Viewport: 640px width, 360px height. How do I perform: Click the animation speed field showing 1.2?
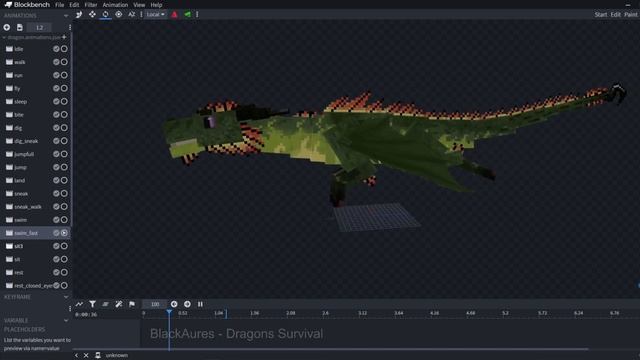[39, 27]
